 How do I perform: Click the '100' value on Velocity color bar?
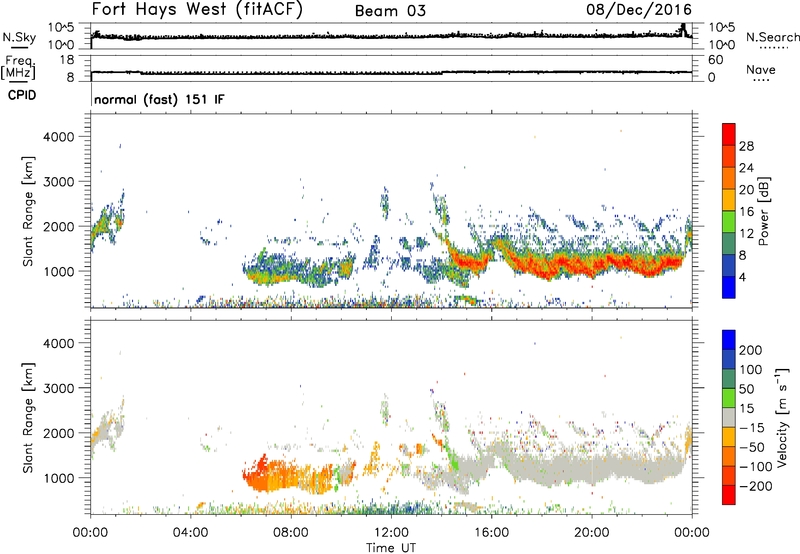pyautogui.click(x=751, y=370)
